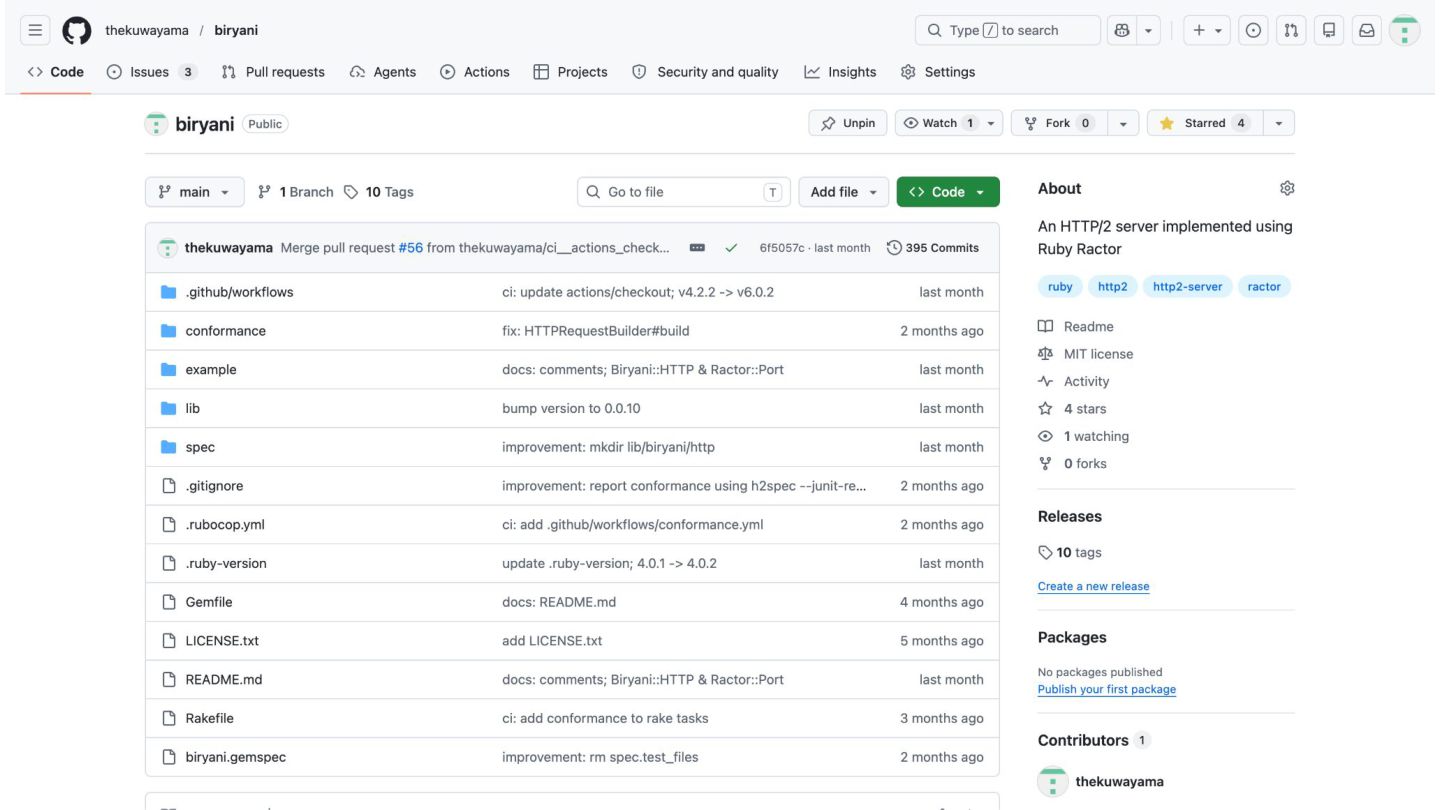Unstar the repository with Starred button
This screenshot has height=810, width=1440.
[1204, 123]
